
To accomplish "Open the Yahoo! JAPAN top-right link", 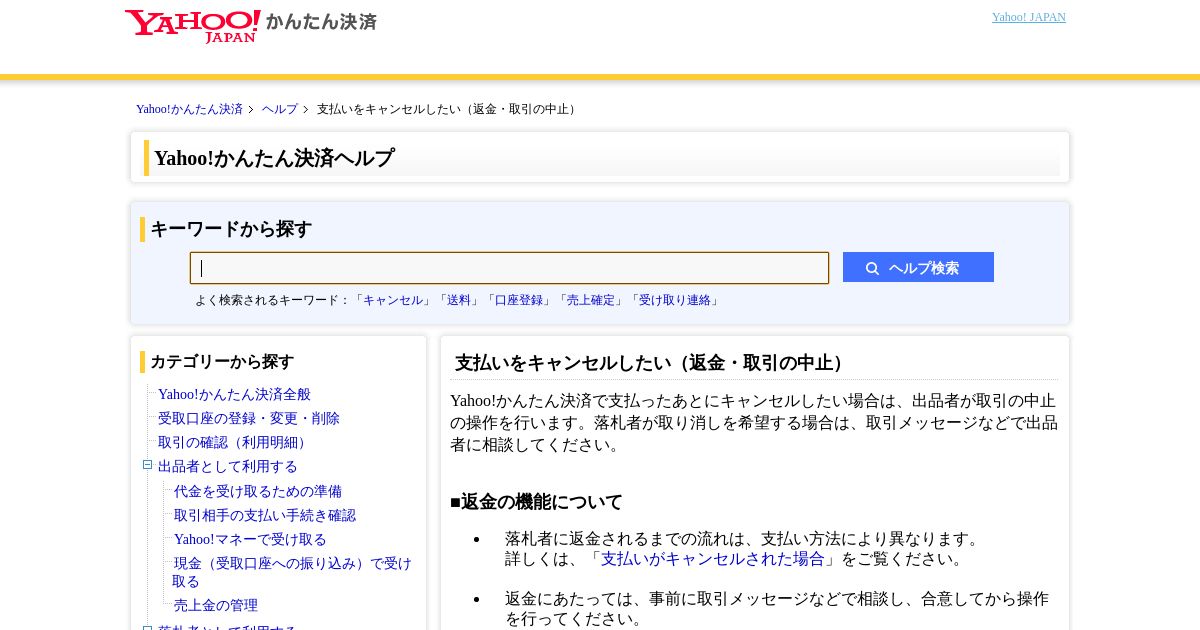I will 1028,17.
